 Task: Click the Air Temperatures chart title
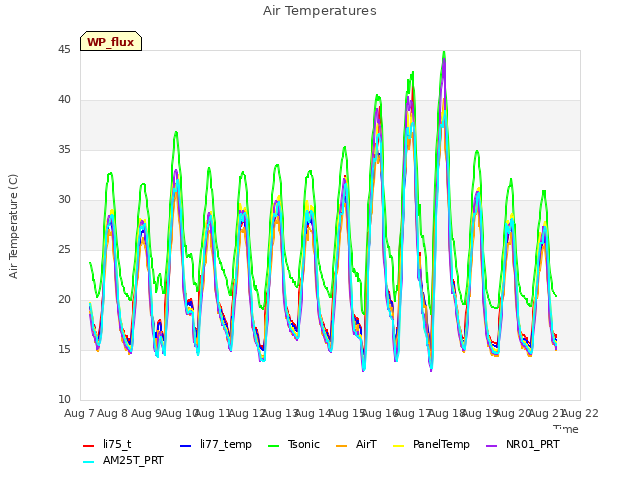320,11
